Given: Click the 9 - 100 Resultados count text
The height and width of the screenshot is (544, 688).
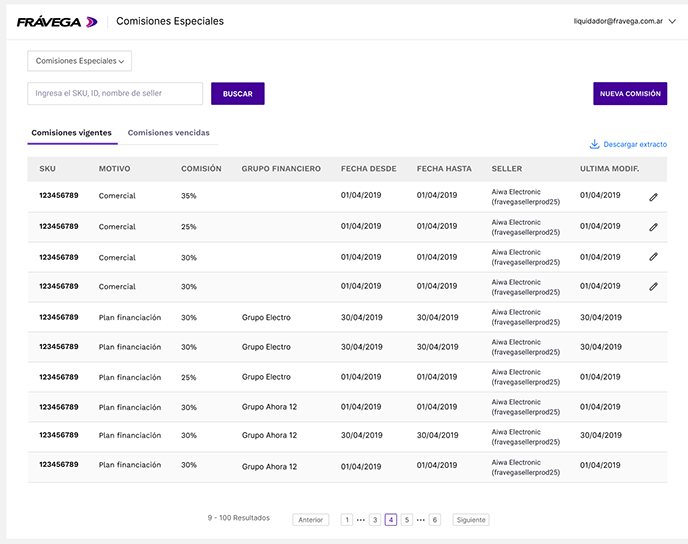Looking at the screenshot, I should (239, 518).
